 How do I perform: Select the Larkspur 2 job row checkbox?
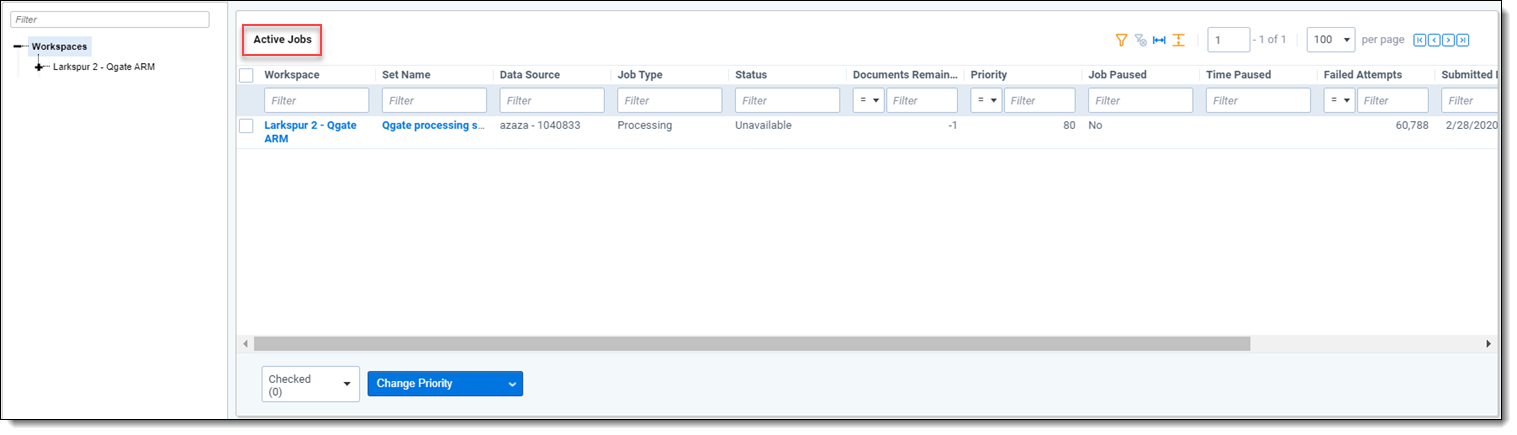[246, 126]
